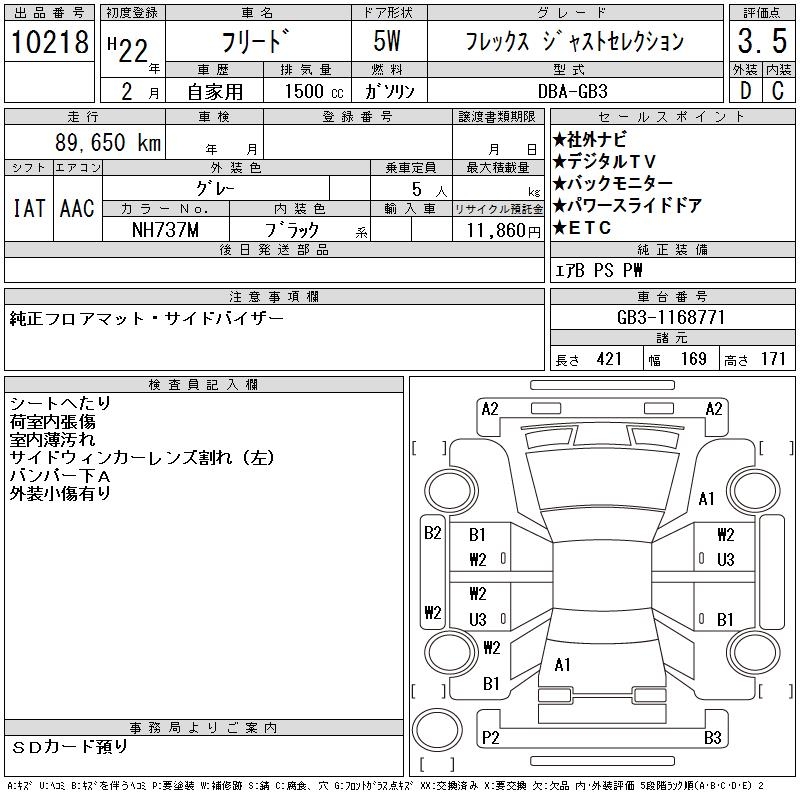This screenshot has height=800, width=800.
Task: Click the sales point ★社外ナビ
Action: pos(590,139)
